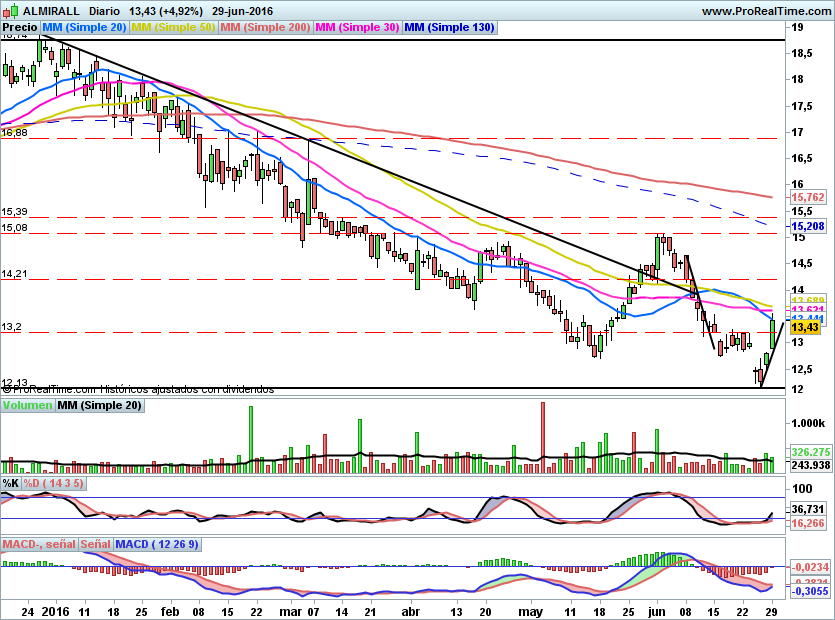This screenshot has height=620, width=835.
Task: Select the MM (Simple 200) indicator label
Action: (265, 28)
